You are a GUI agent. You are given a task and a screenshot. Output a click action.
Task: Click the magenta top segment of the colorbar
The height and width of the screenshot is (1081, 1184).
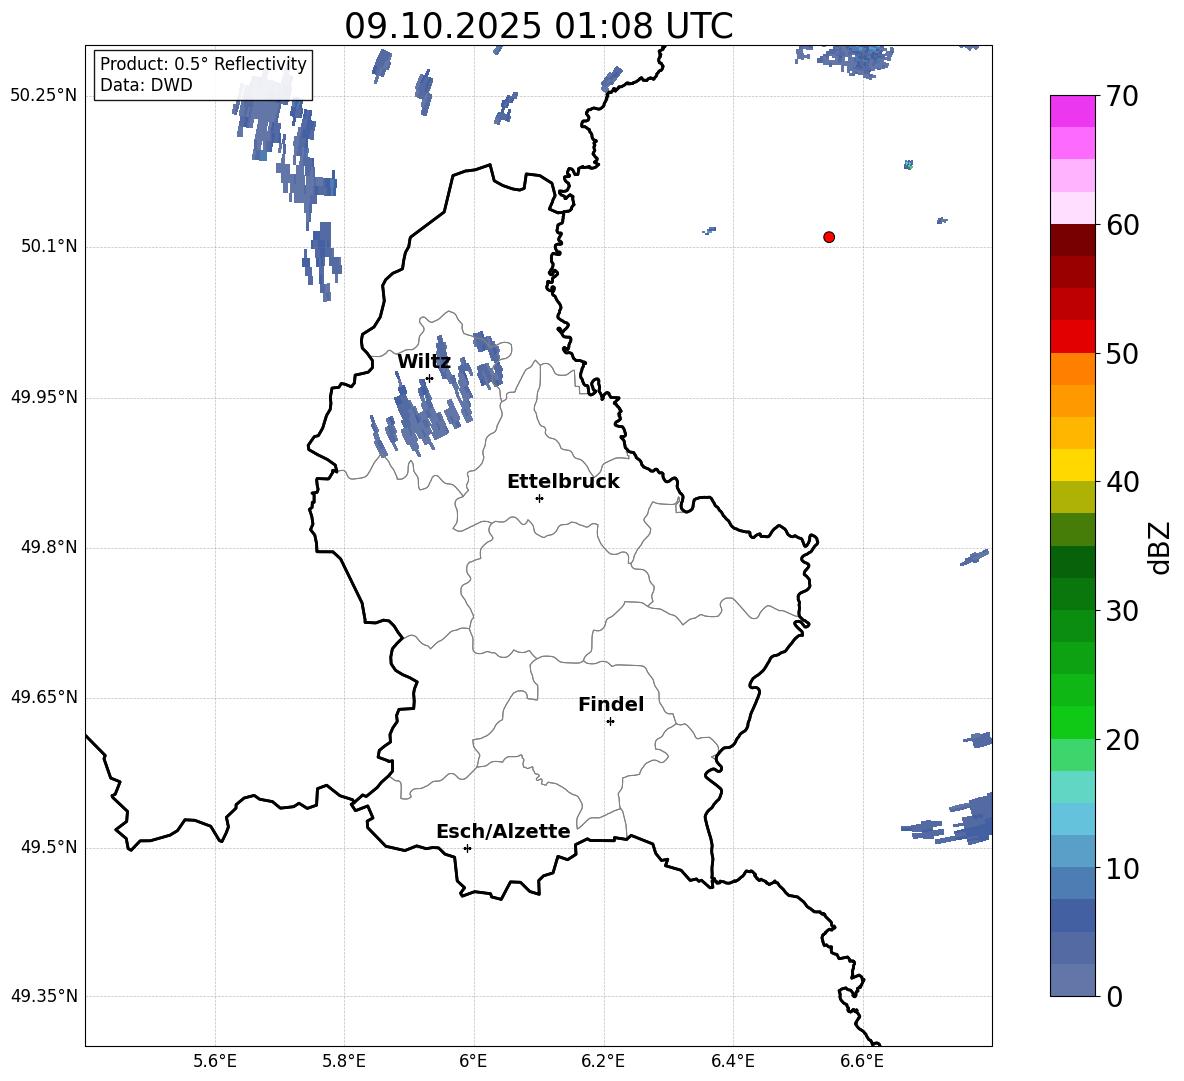pos(1073,111)
